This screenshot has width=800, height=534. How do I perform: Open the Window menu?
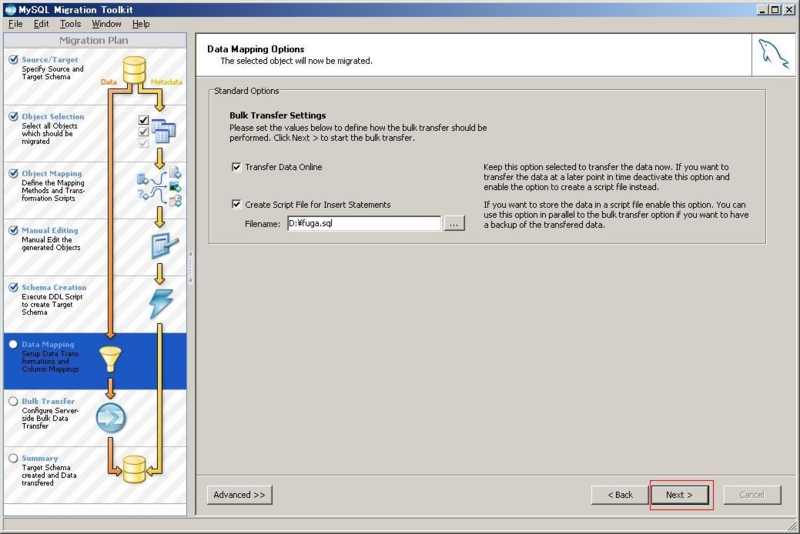(x=106, y=24)
